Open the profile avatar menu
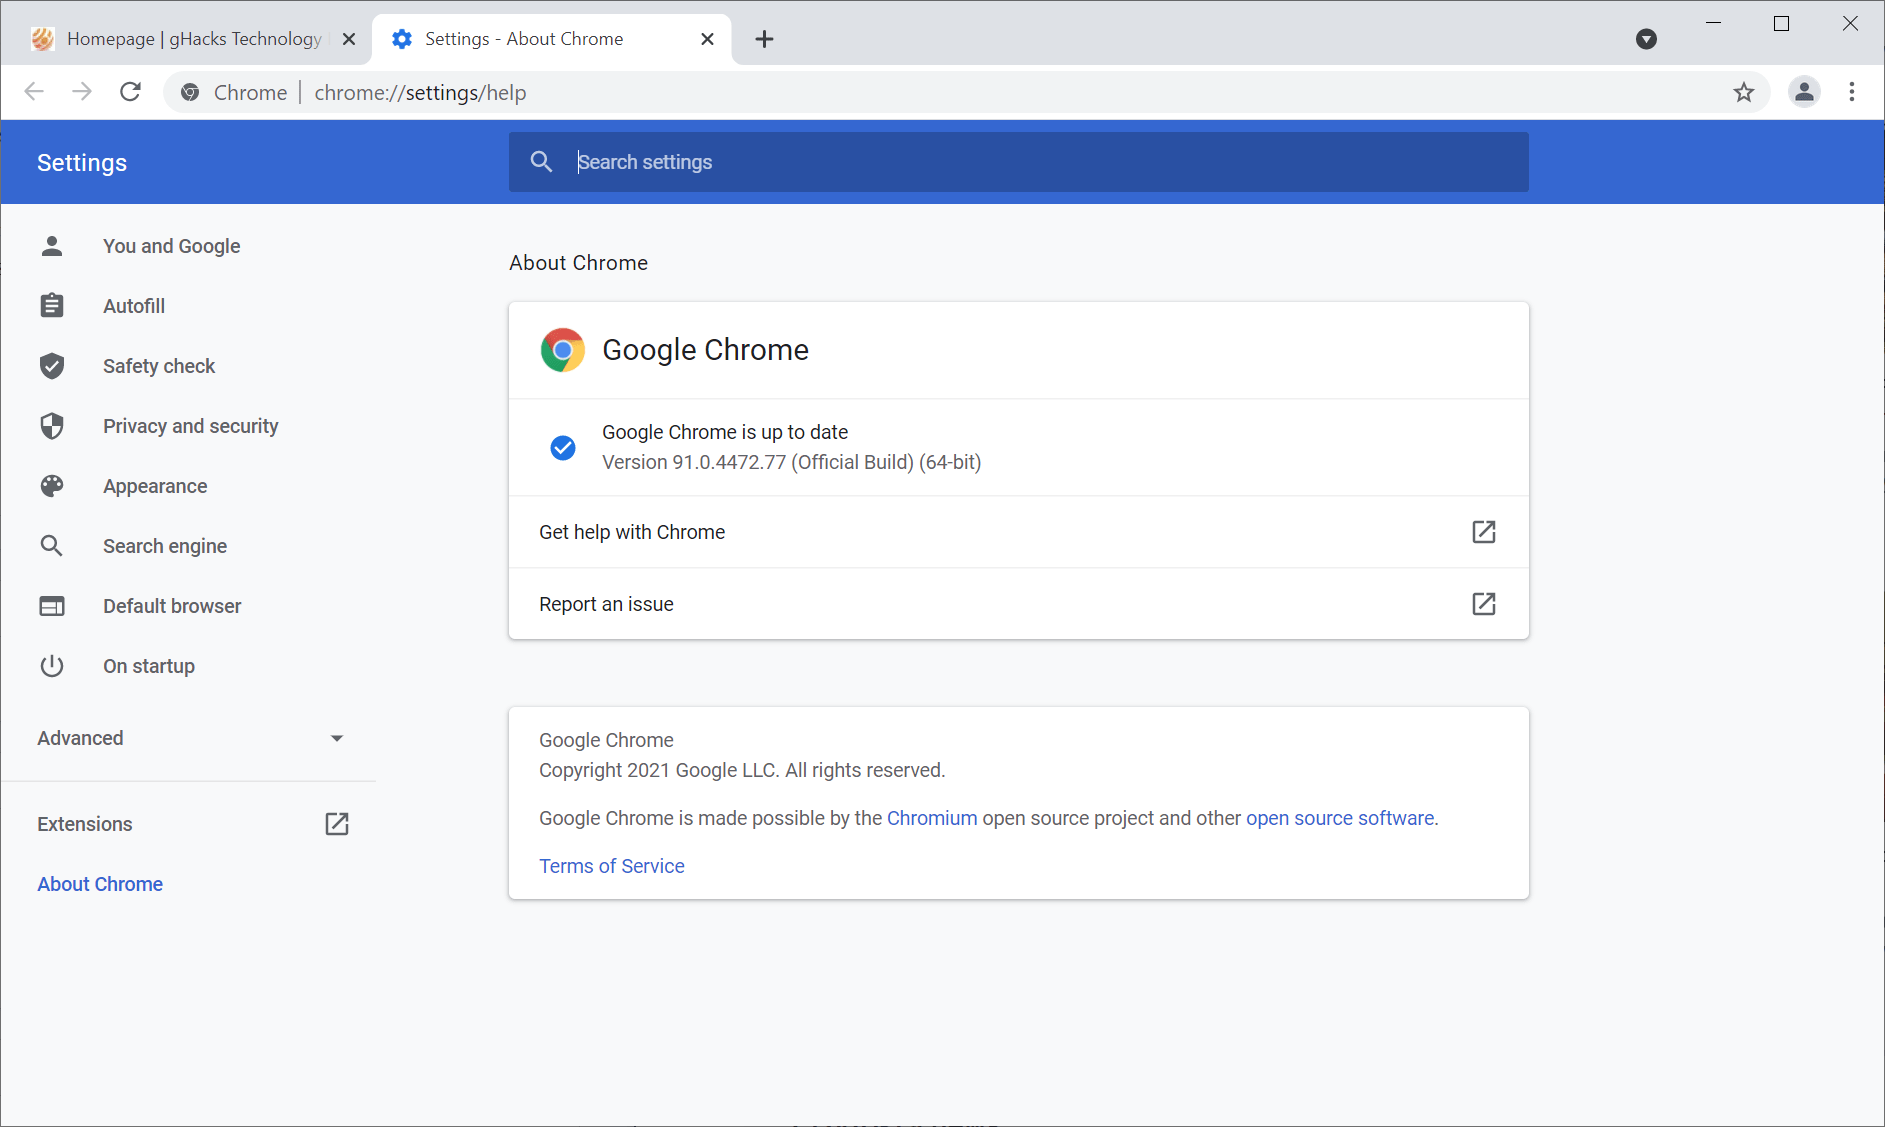 click(1804, 92)
